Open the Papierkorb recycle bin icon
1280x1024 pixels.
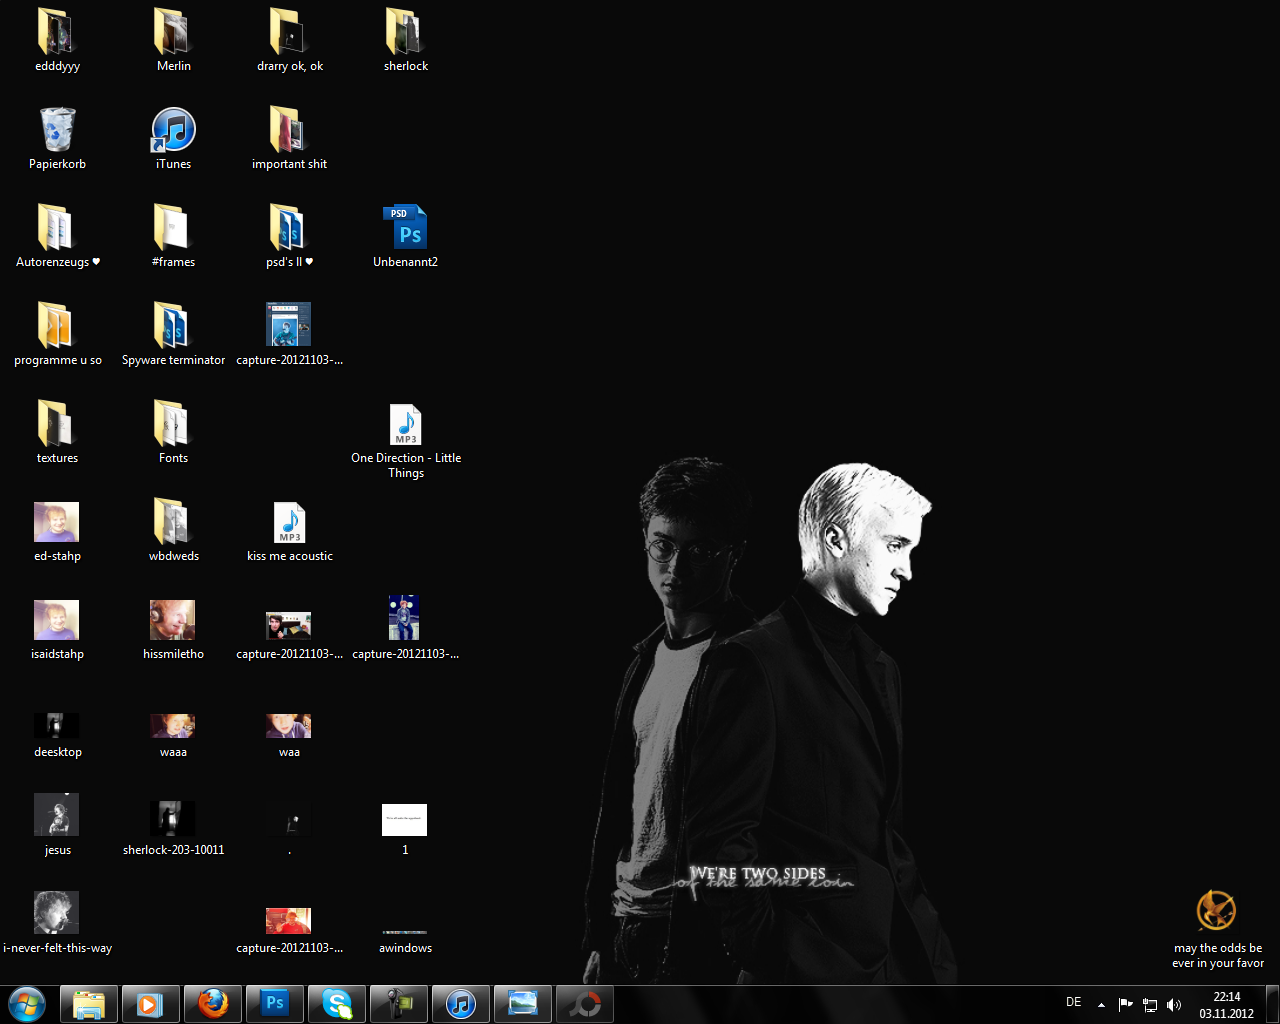[x=57, y=131]
